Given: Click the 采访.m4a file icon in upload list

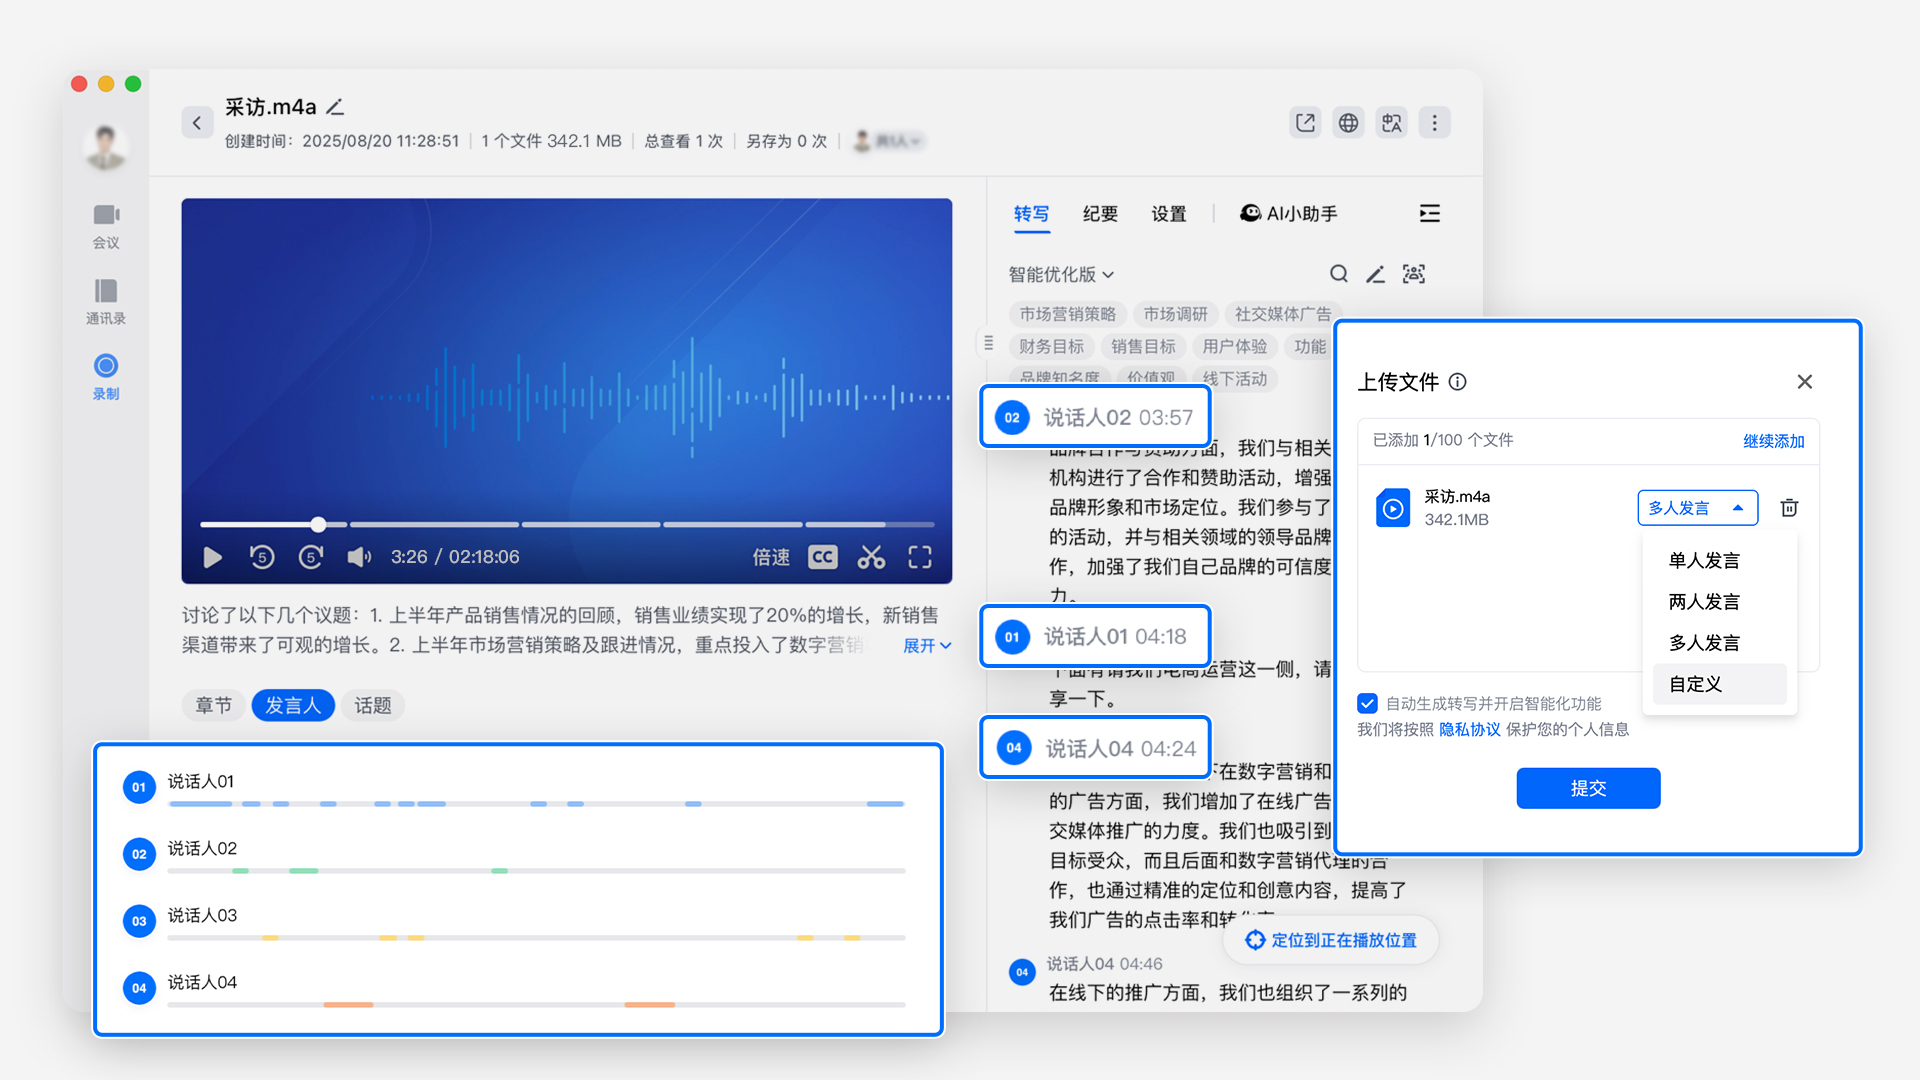Looking at the screenshot, I should 1393,508.
